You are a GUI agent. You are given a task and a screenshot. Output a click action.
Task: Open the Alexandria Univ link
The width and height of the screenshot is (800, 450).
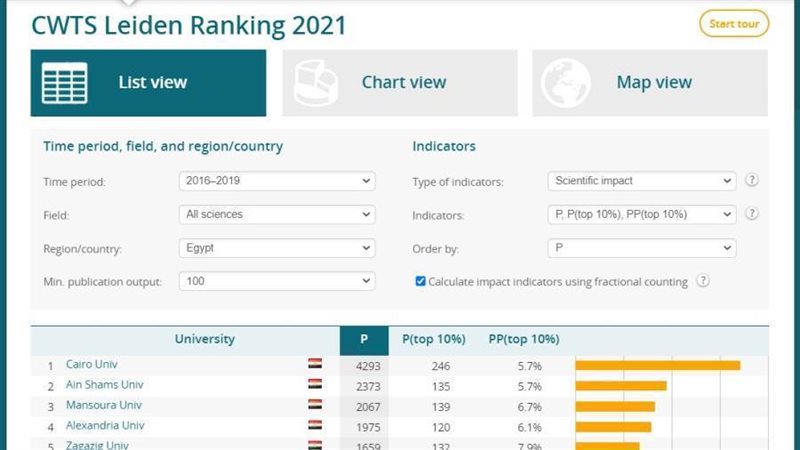105,425
